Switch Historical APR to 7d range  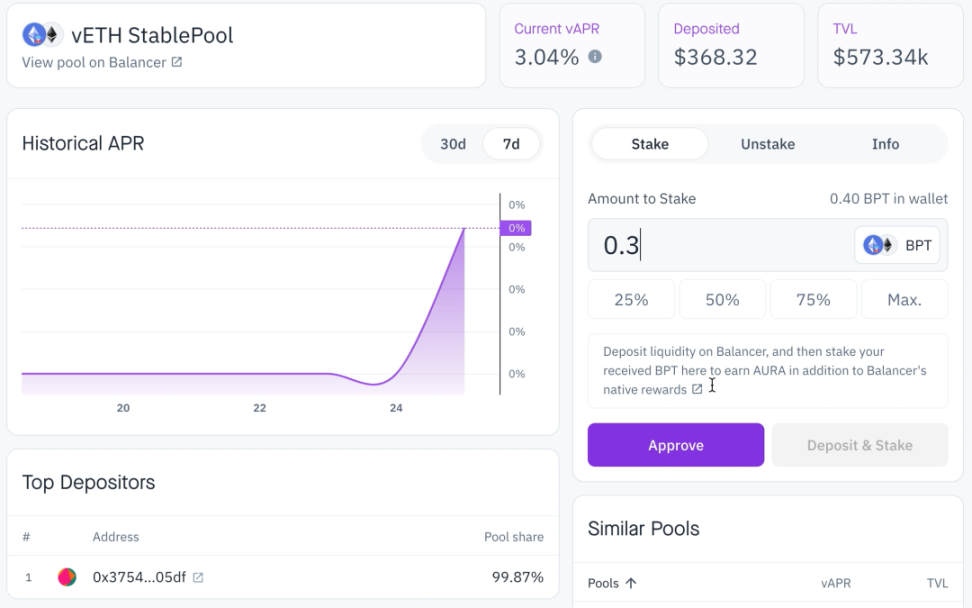[x=511, y=144]
